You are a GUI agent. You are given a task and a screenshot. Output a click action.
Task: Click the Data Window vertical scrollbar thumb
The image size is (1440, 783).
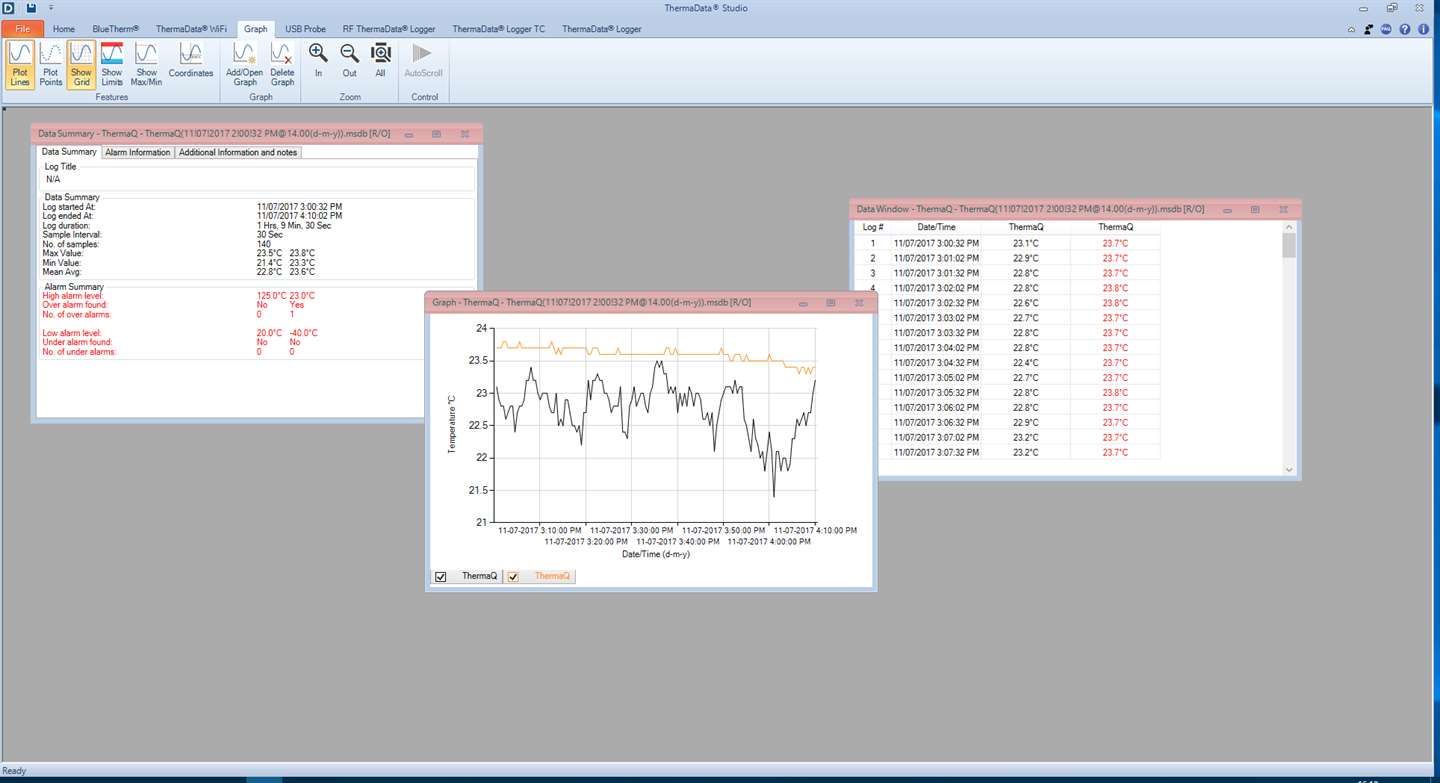tap(1289, 245)
